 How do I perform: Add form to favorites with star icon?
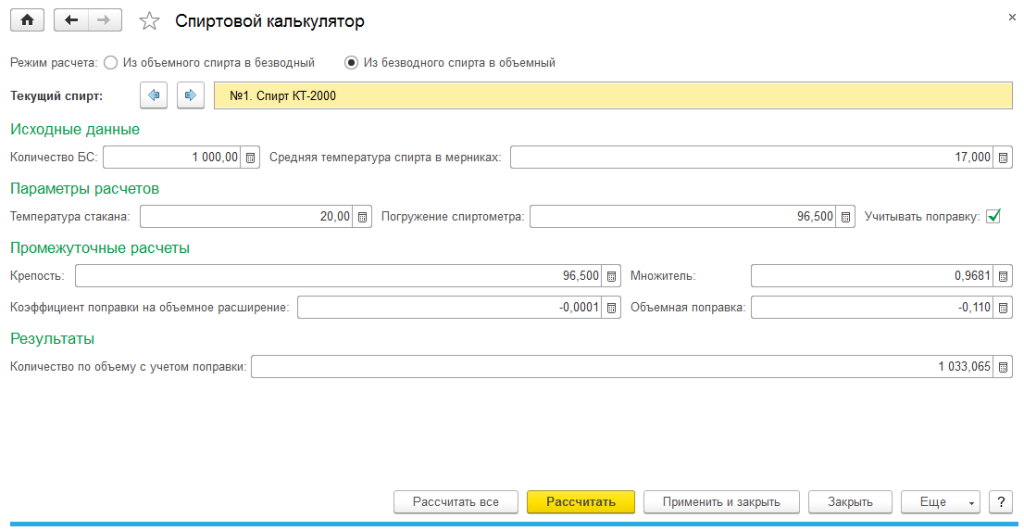149,21
